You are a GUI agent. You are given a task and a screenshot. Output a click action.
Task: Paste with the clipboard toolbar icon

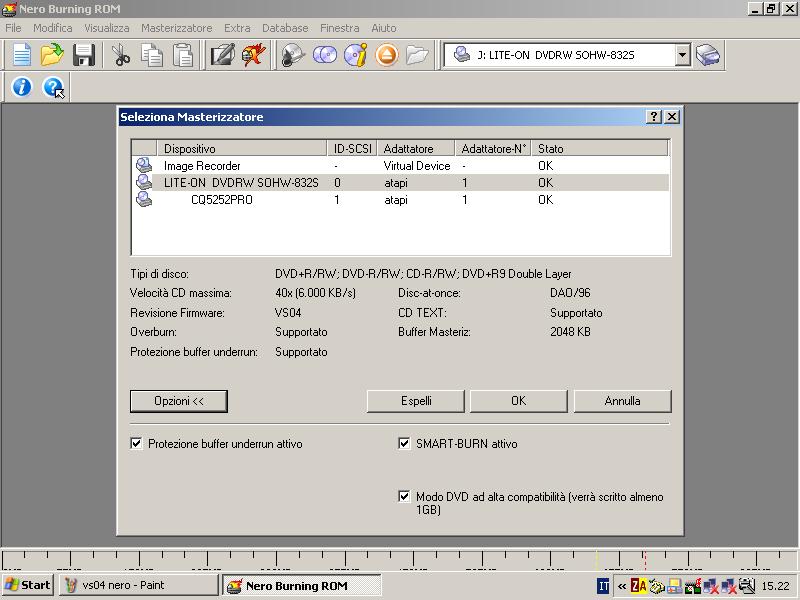[x=183, y=55]
